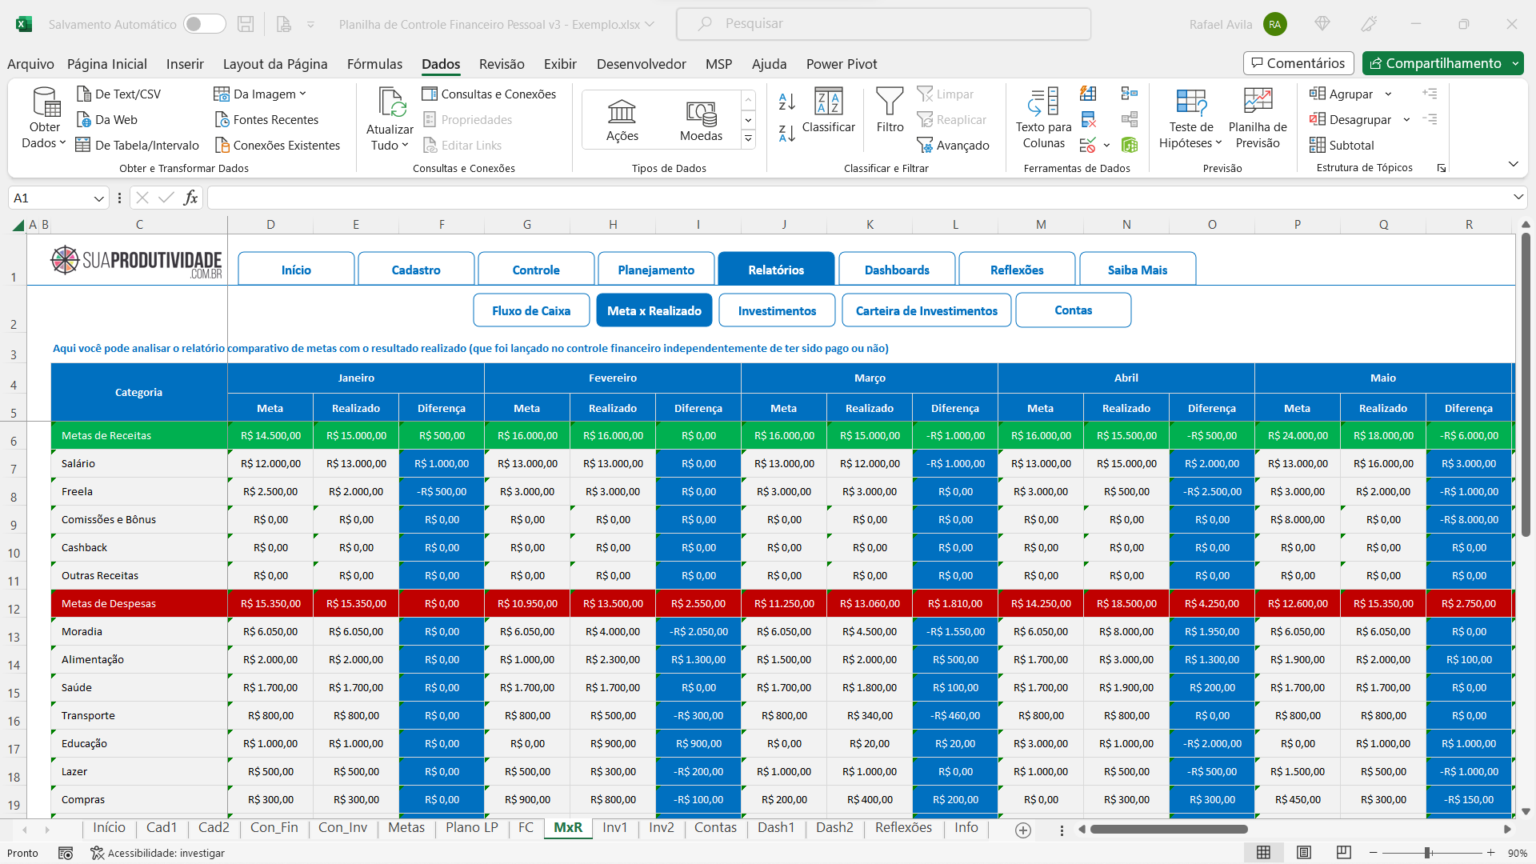The image size is (1536, 864).
Task: Open the Comentários pane
Action: pos(1298,63)
